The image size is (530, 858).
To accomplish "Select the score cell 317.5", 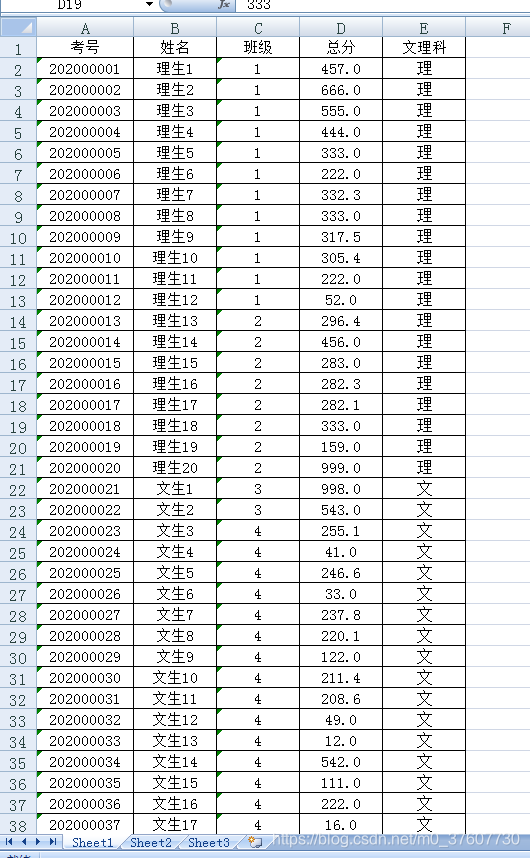I will 341,237.
